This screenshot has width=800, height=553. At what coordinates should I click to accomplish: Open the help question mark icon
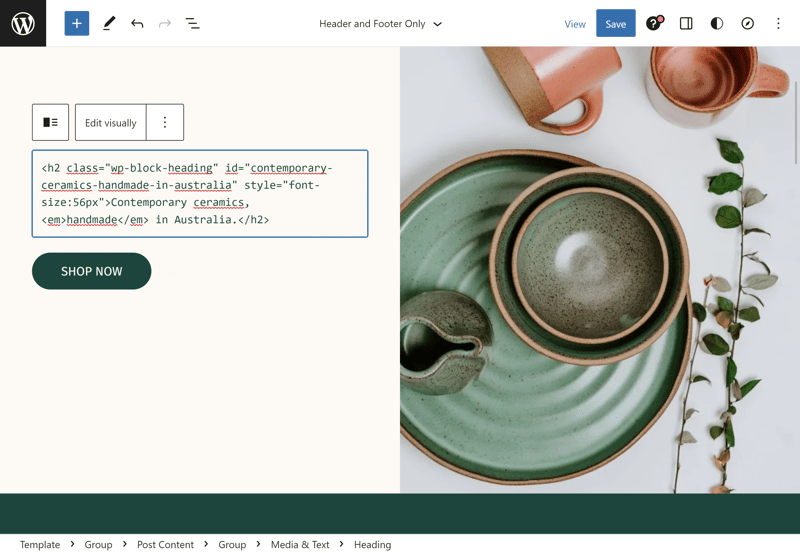coord(655,23)
